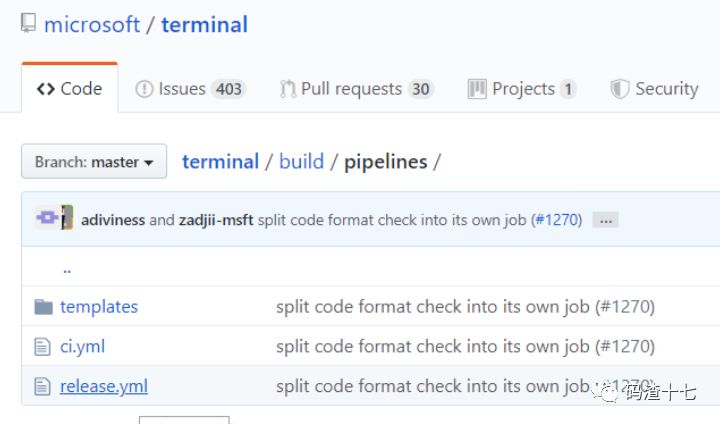Click the Code brackets icon
This screenshot has height=424, width=720.
click(46, 89)
